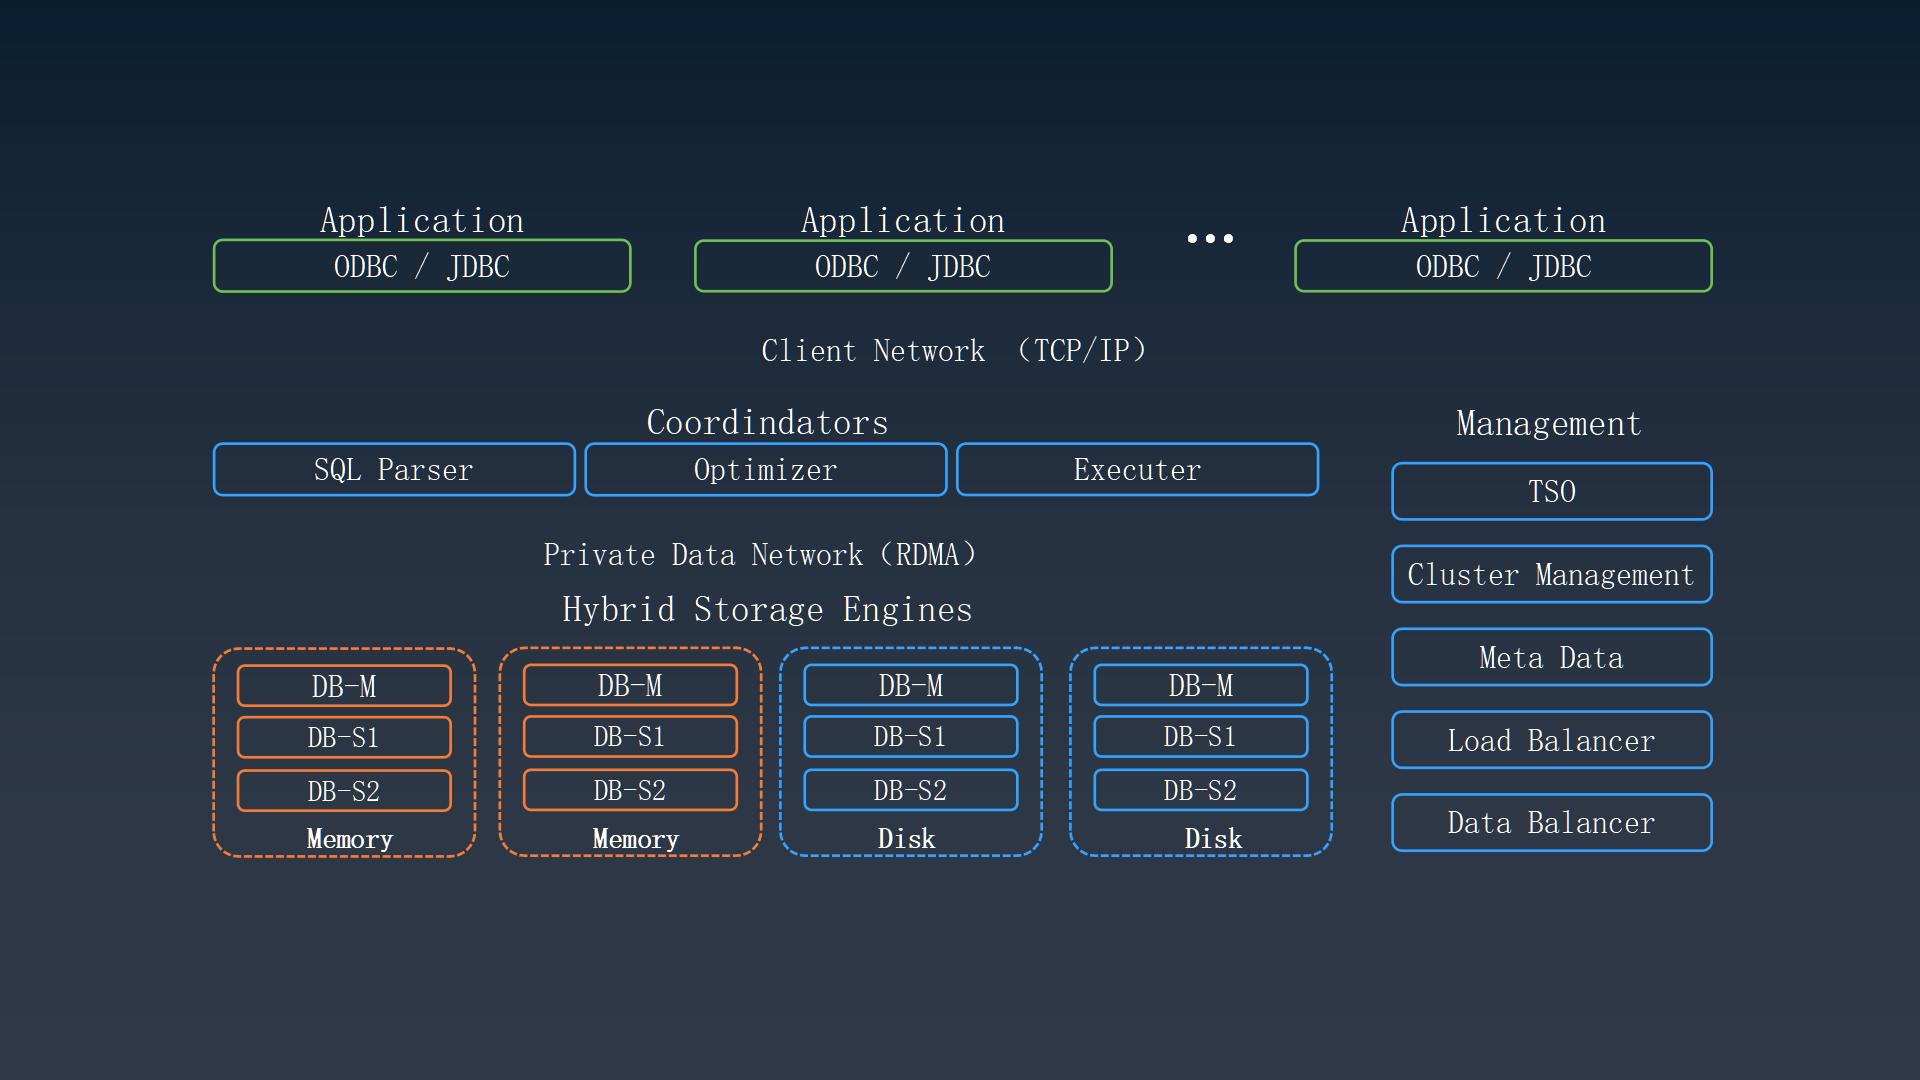Select DB-S1 in first Disk group
Viewport: 1920px width, 1080px height.
pyautogui.click(x=910, y=737)
